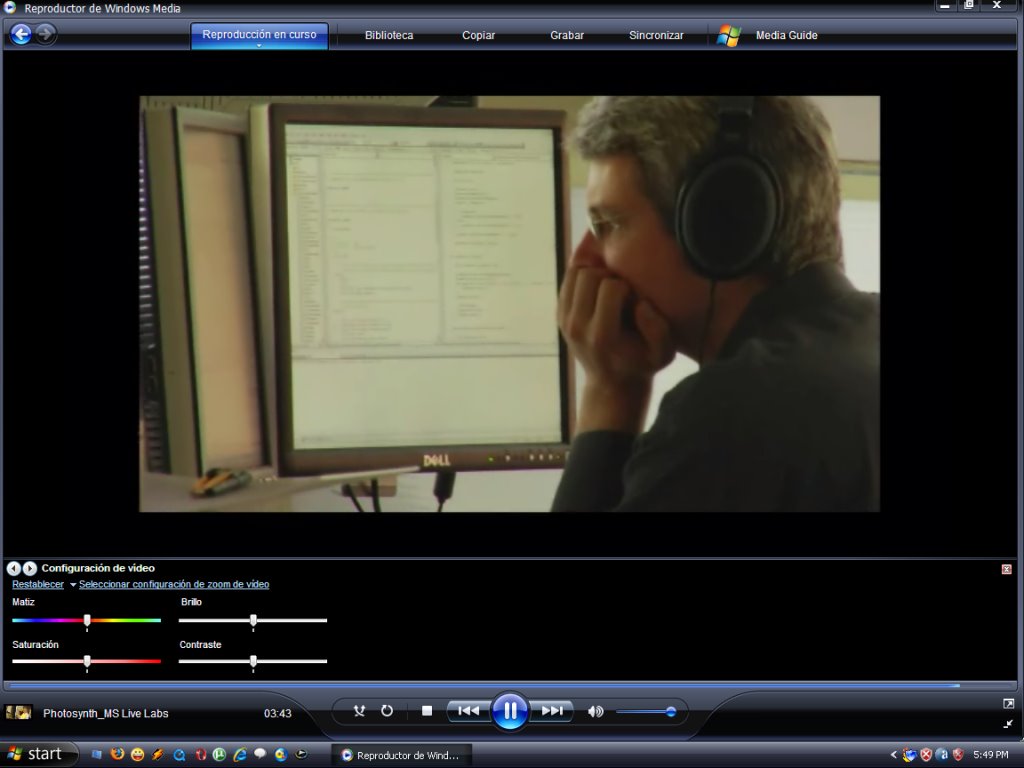Show previous enhancement panel arrow
This screenshot has width=1024, height=768.
coord(14,568)
